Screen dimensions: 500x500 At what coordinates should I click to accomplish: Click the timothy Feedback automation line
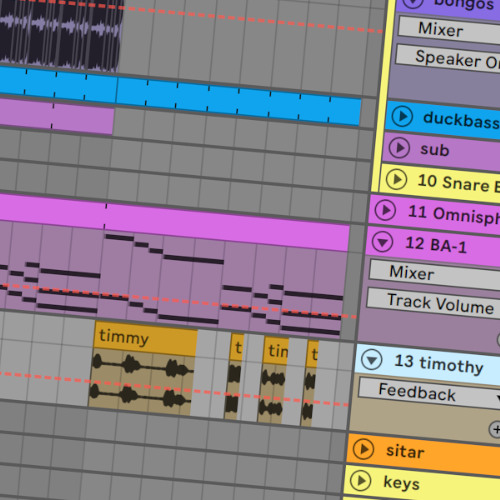click(x=173, y=389)
